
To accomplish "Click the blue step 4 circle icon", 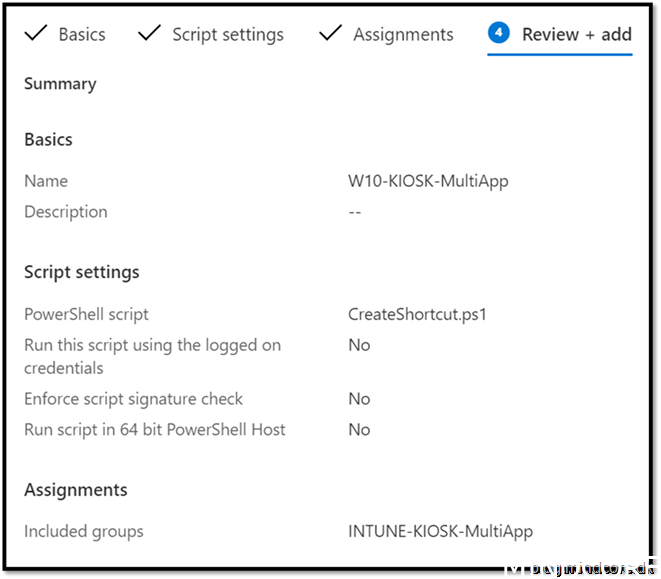I will [498, 33].
